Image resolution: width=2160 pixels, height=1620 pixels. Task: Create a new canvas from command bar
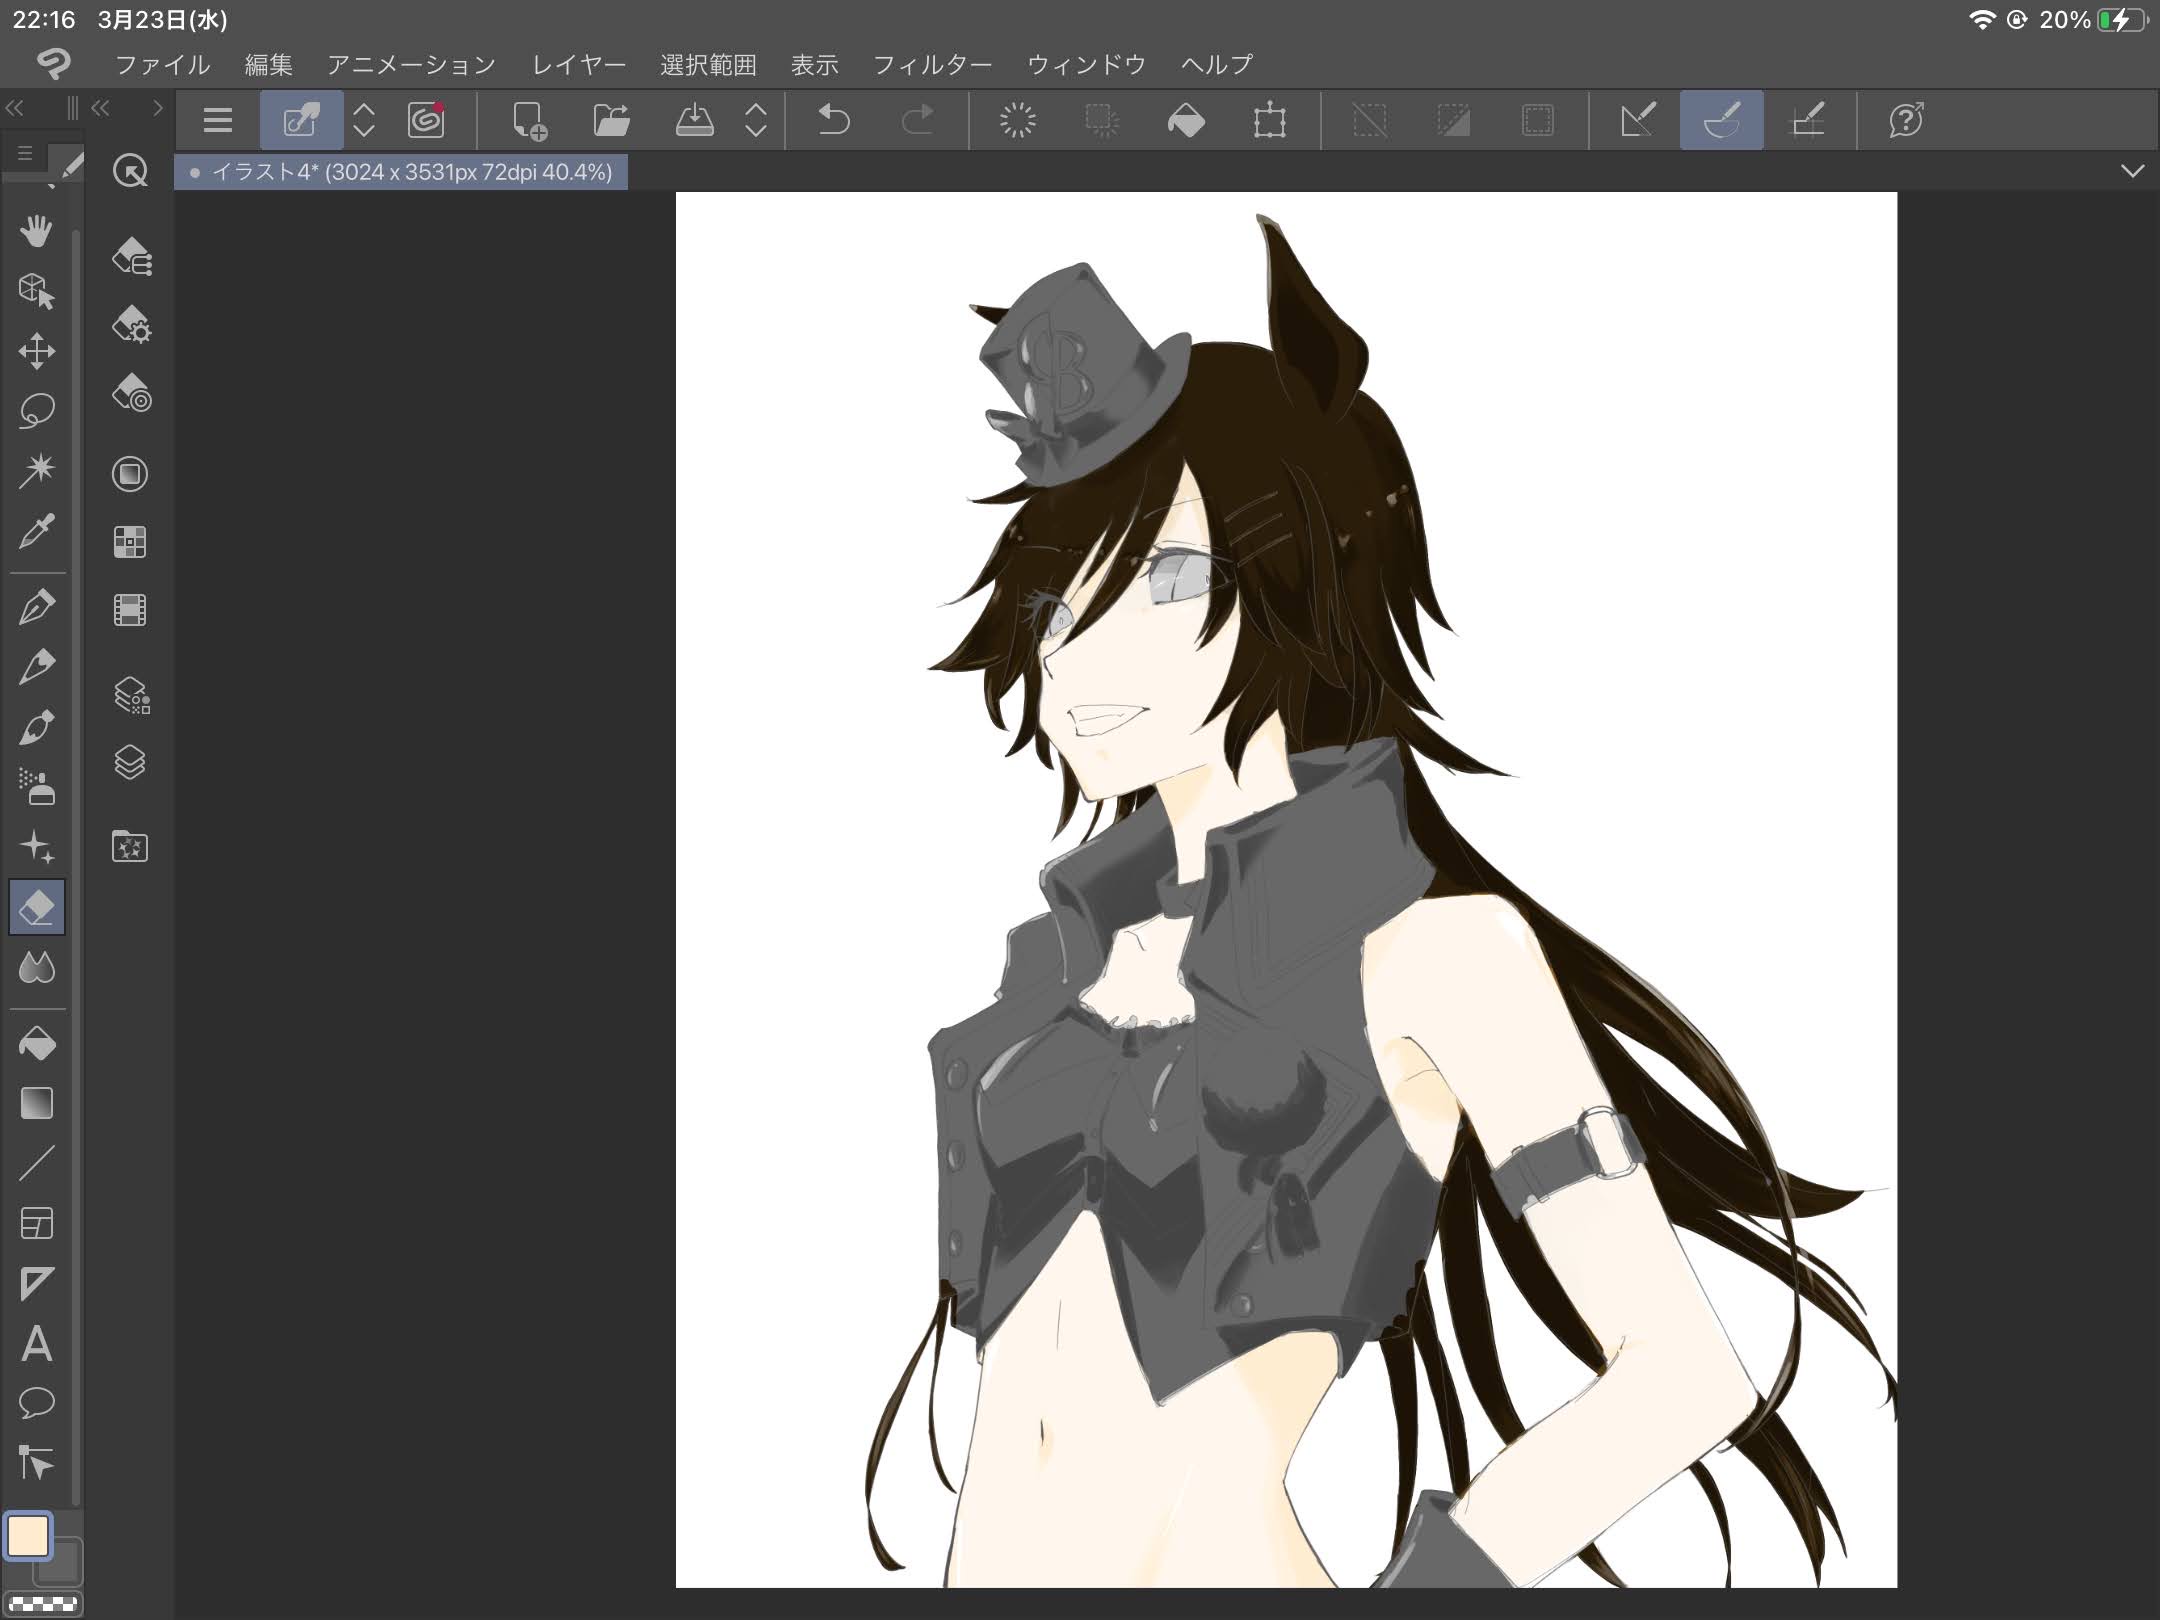(x=529, y=121)
